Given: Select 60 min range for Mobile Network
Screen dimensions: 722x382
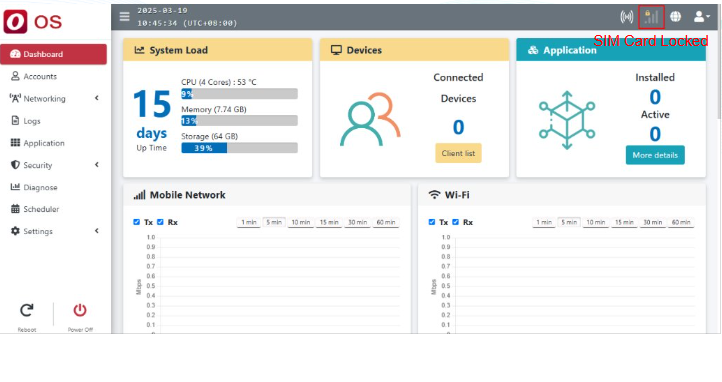Looking at the screenshot, I should (x=386, y=222).
